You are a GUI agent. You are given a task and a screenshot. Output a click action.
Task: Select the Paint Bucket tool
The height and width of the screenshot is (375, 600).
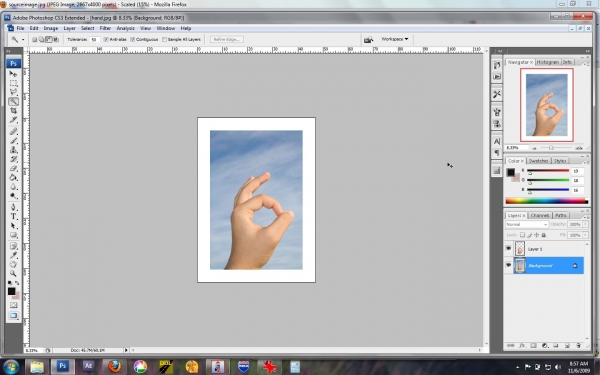pyautogui.click(x=13, y=178)
